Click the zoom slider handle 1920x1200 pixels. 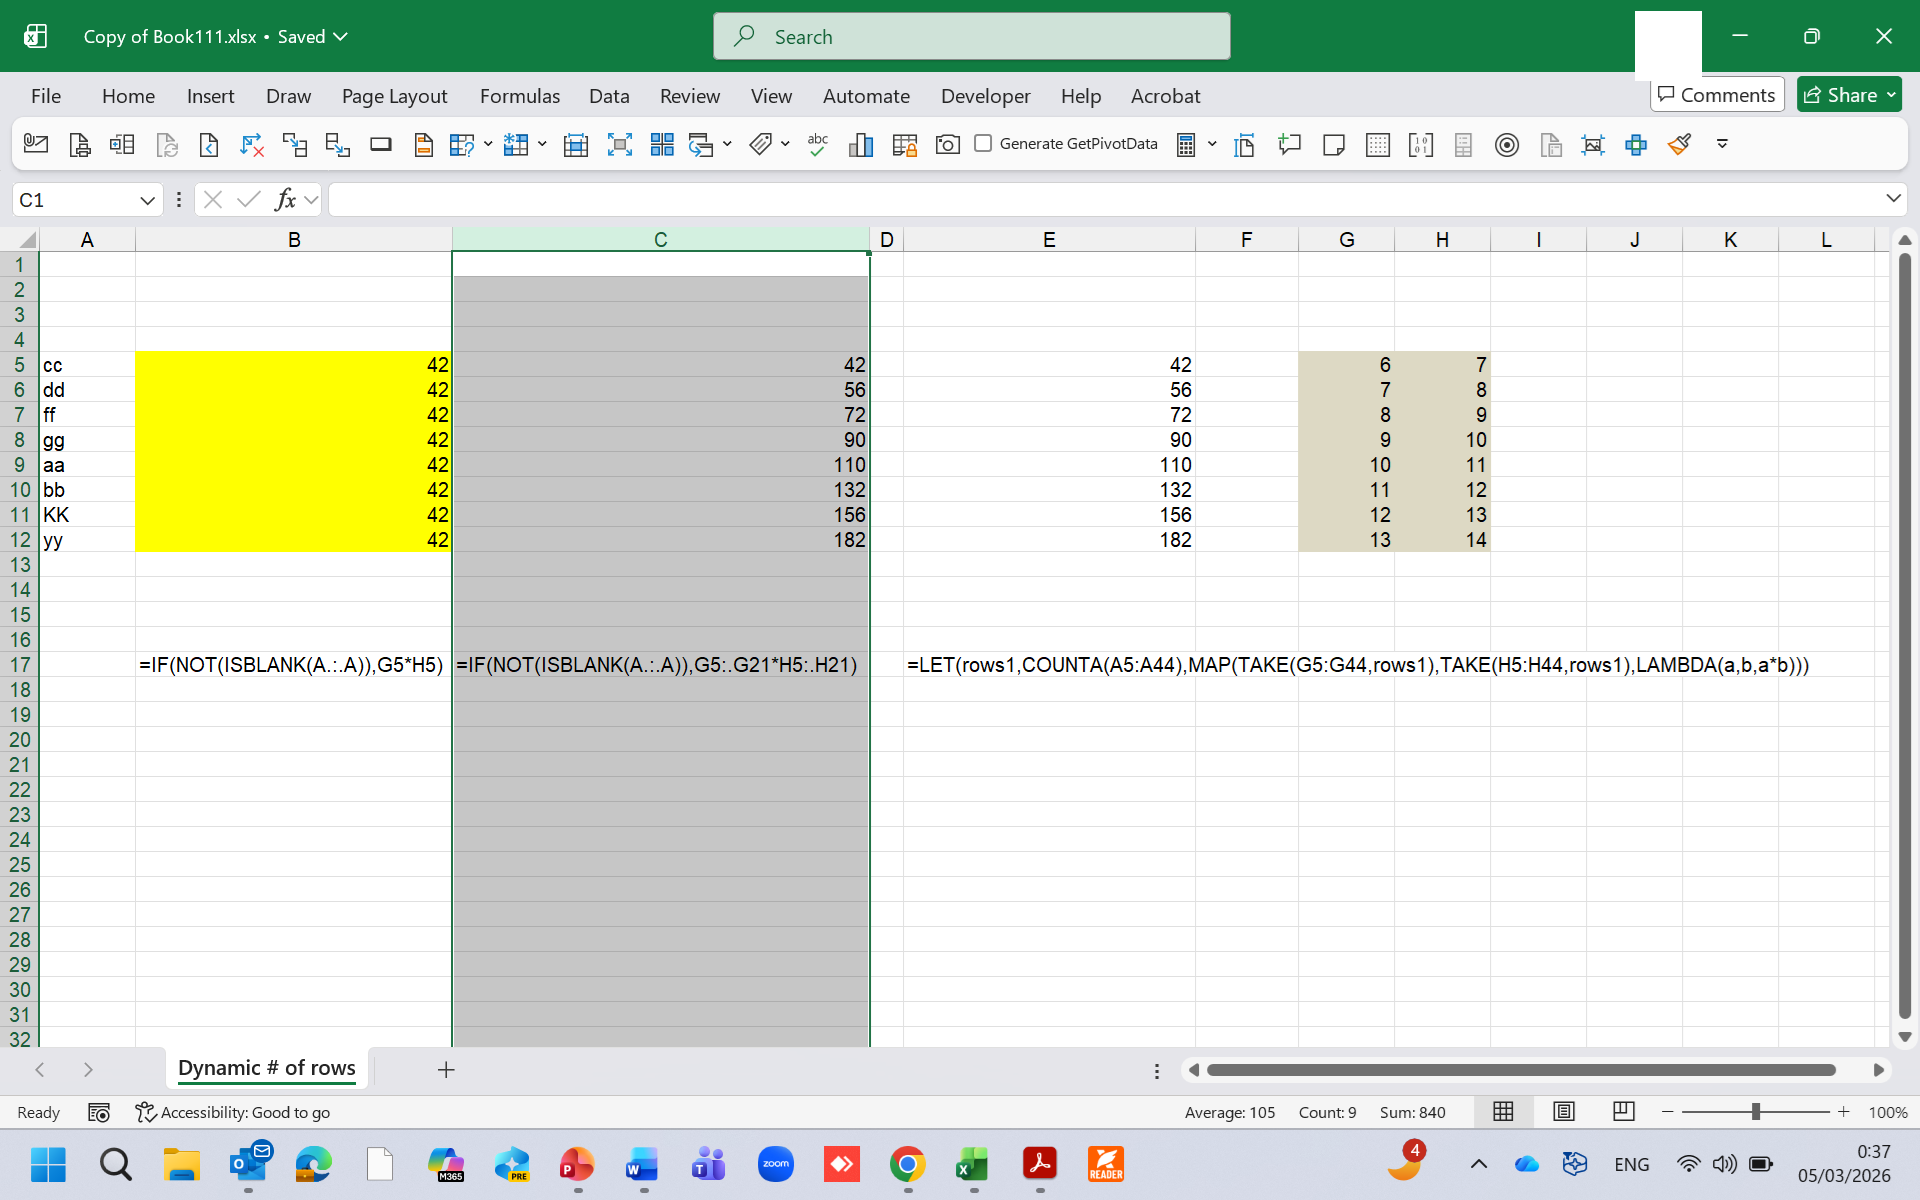(x=1756, y=1112)
